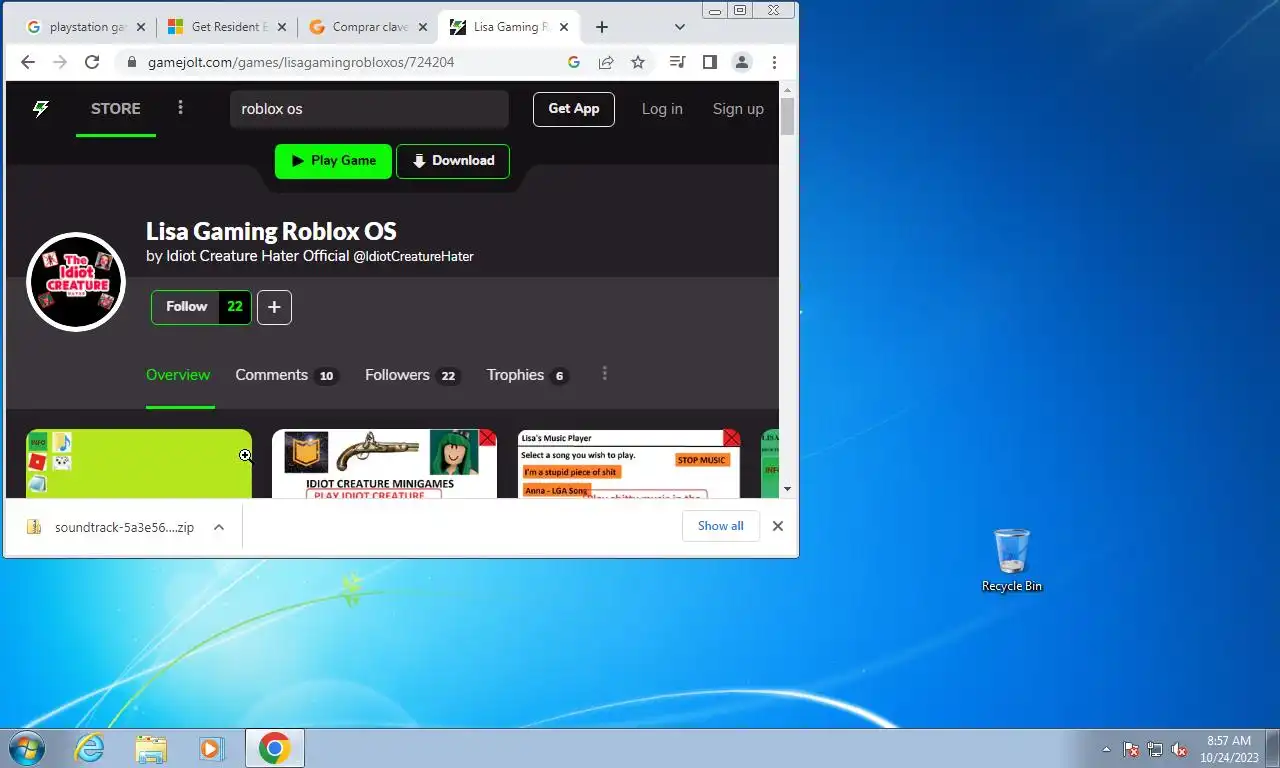Open the media control icon in toolbar
This screenshot has width=1280, height=768.
pyautogui.click(x=677, y=62)
